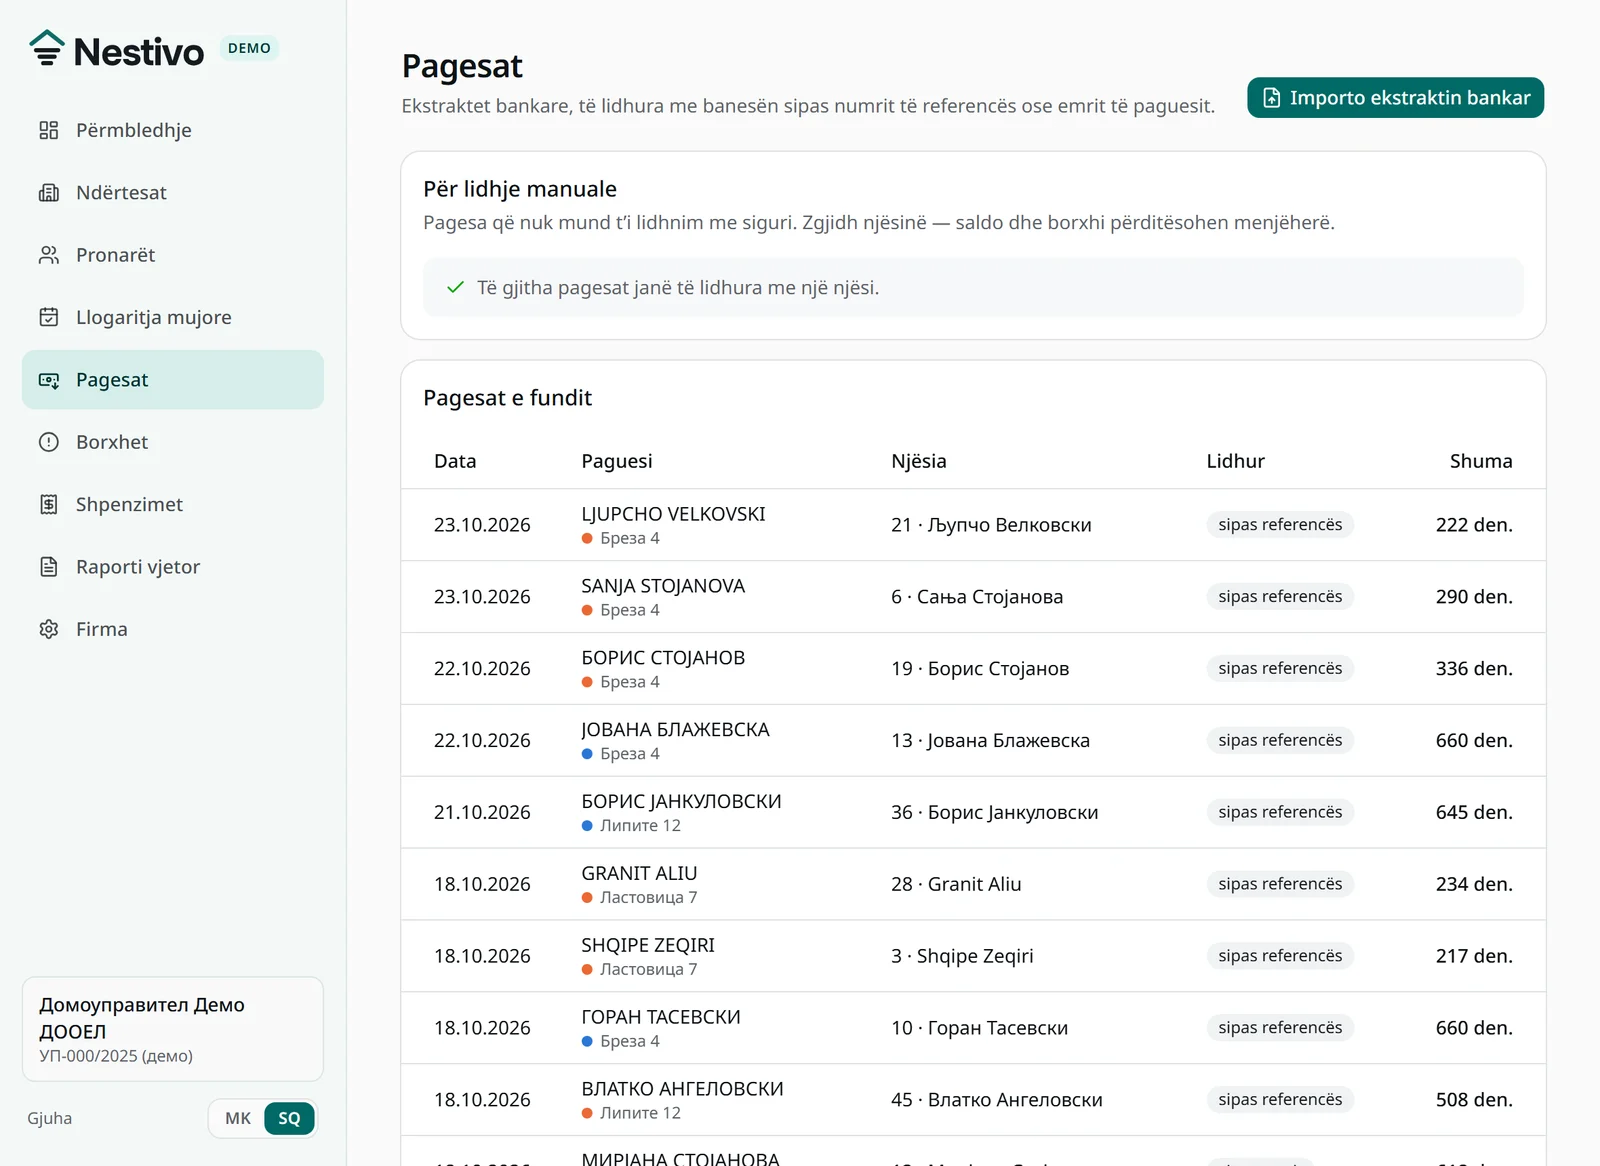The image size is (1600, 1166).
Task: Click the Shuma column header
Action: [1481, 461]
